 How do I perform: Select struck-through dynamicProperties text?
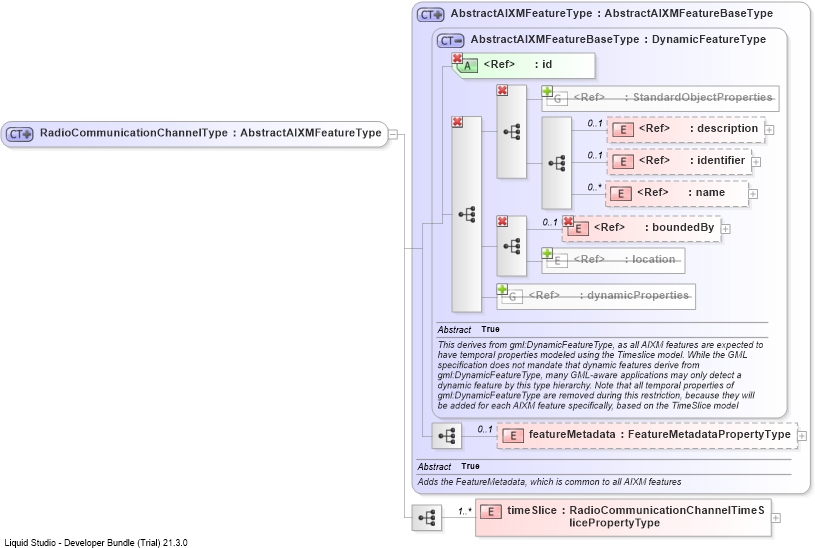click(635, 295)
